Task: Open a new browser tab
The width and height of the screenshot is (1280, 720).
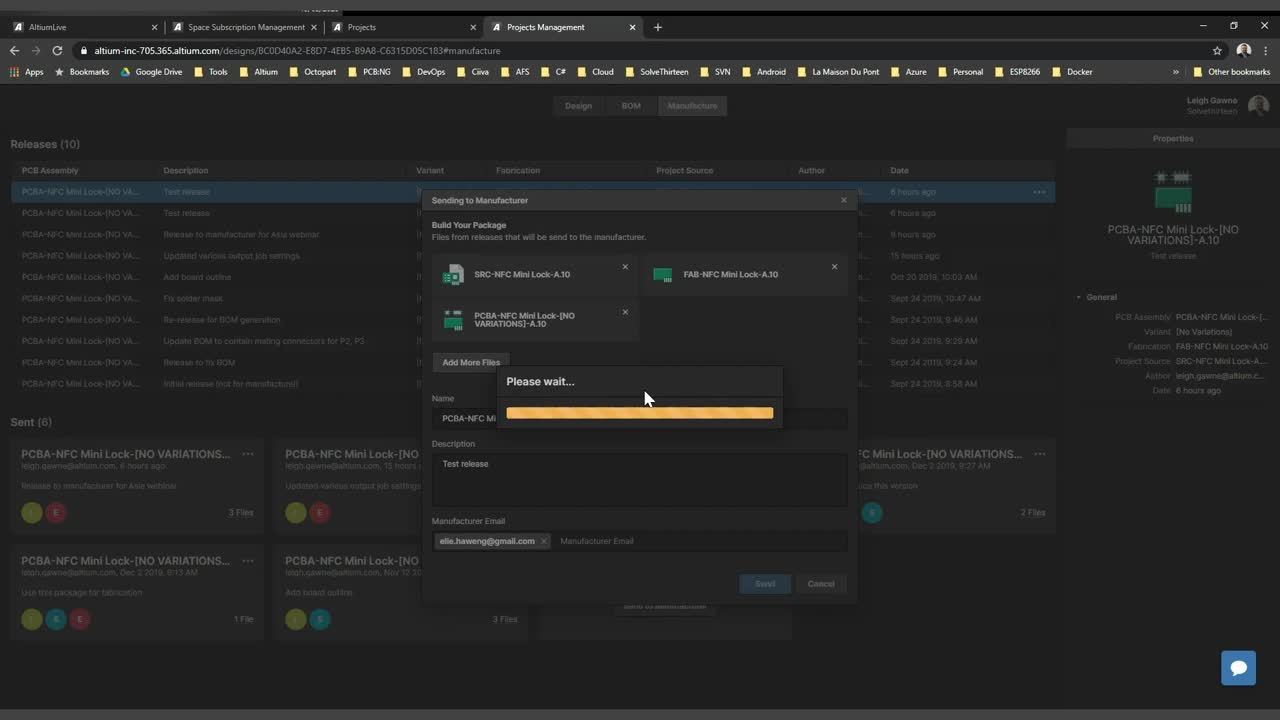Action: click(x=657, y=27)
